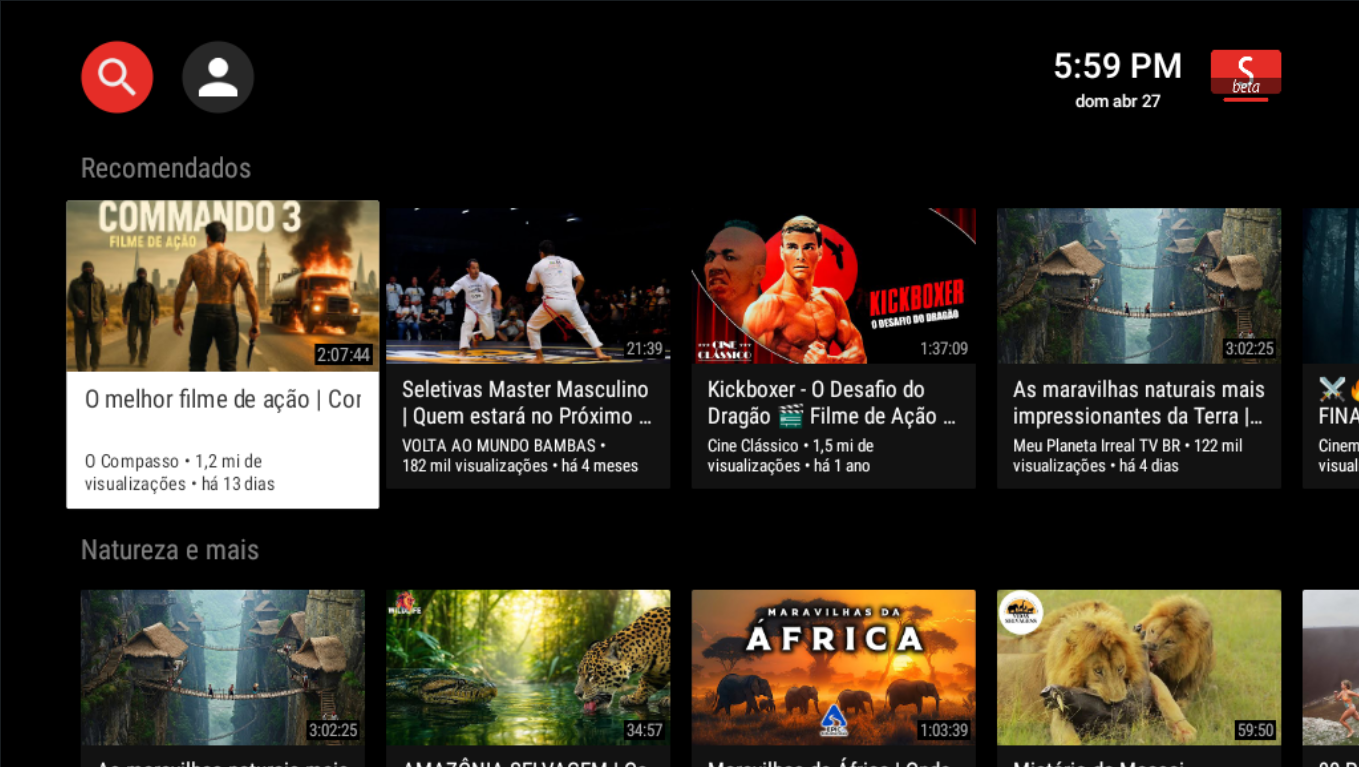Screen dimensions: 1359x767
Task: Select 'As maravilhas naturais mais impressionantes' title
Action: 1138,403
